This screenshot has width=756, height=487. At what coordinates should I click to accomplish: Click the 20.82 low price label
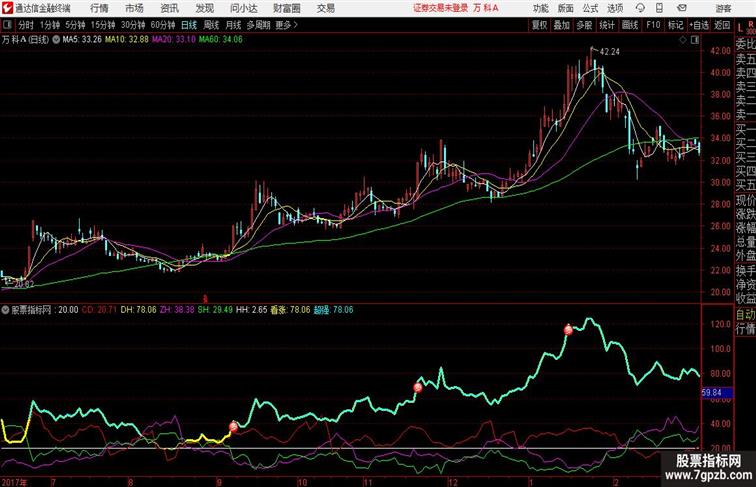[x=24, y=284]
